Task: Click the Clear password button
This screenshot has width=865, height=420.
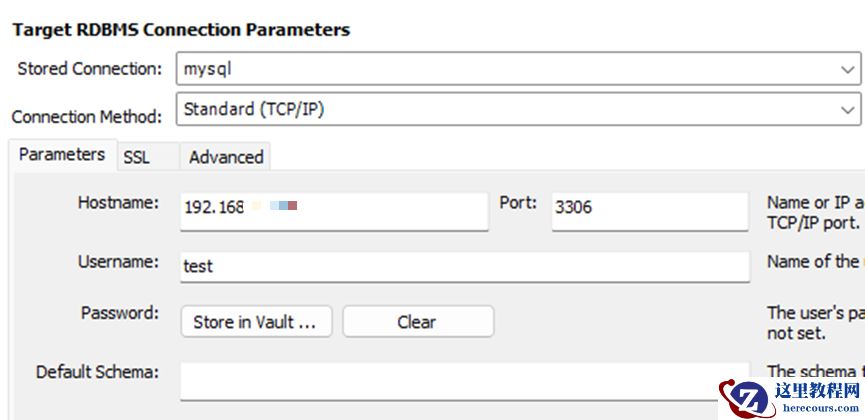Action: [x=417, y=322]
